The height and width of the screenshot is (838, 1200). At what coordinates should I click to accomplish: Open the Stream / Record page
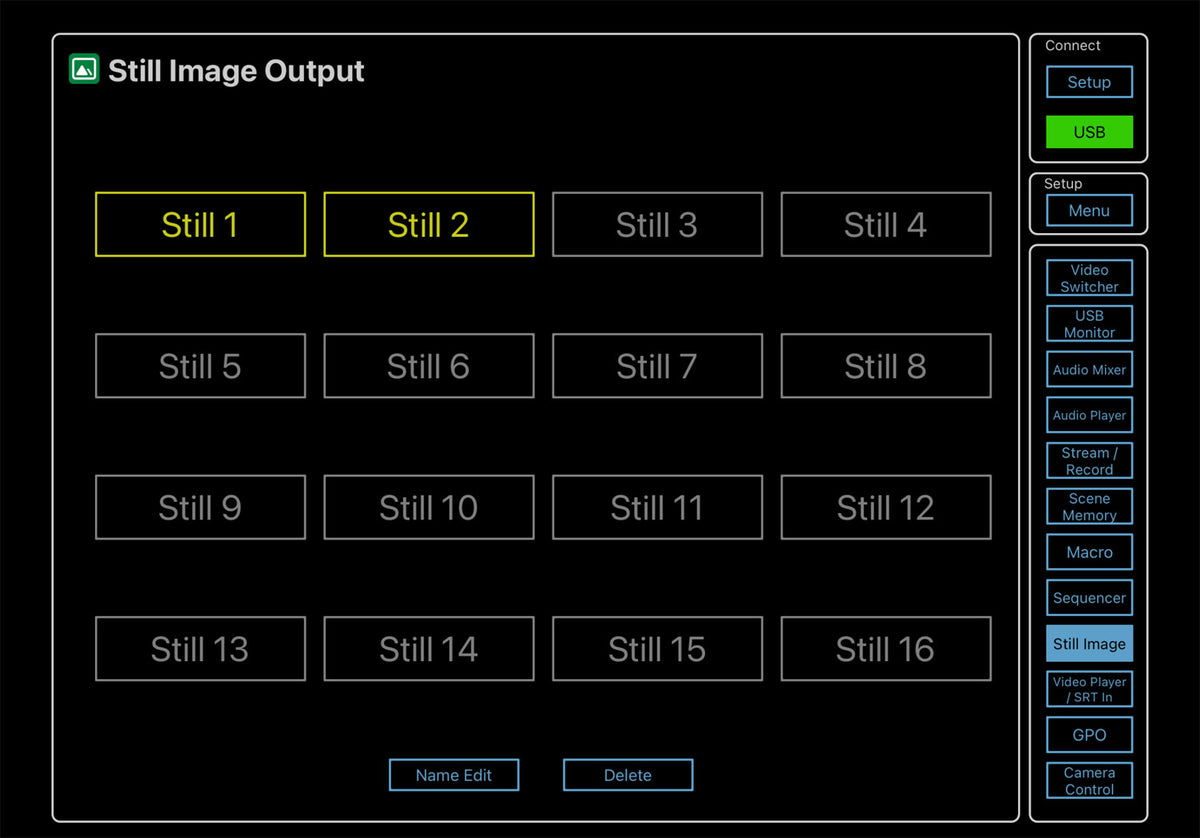(1089, 461)
